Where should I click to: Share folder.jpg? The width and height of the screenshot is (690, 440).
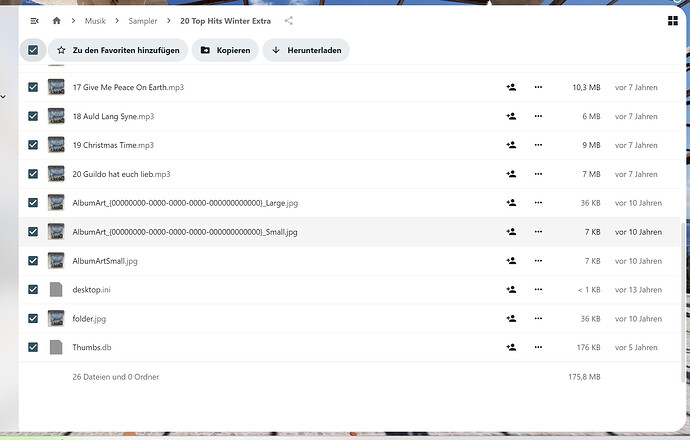(x=511, y=318)
